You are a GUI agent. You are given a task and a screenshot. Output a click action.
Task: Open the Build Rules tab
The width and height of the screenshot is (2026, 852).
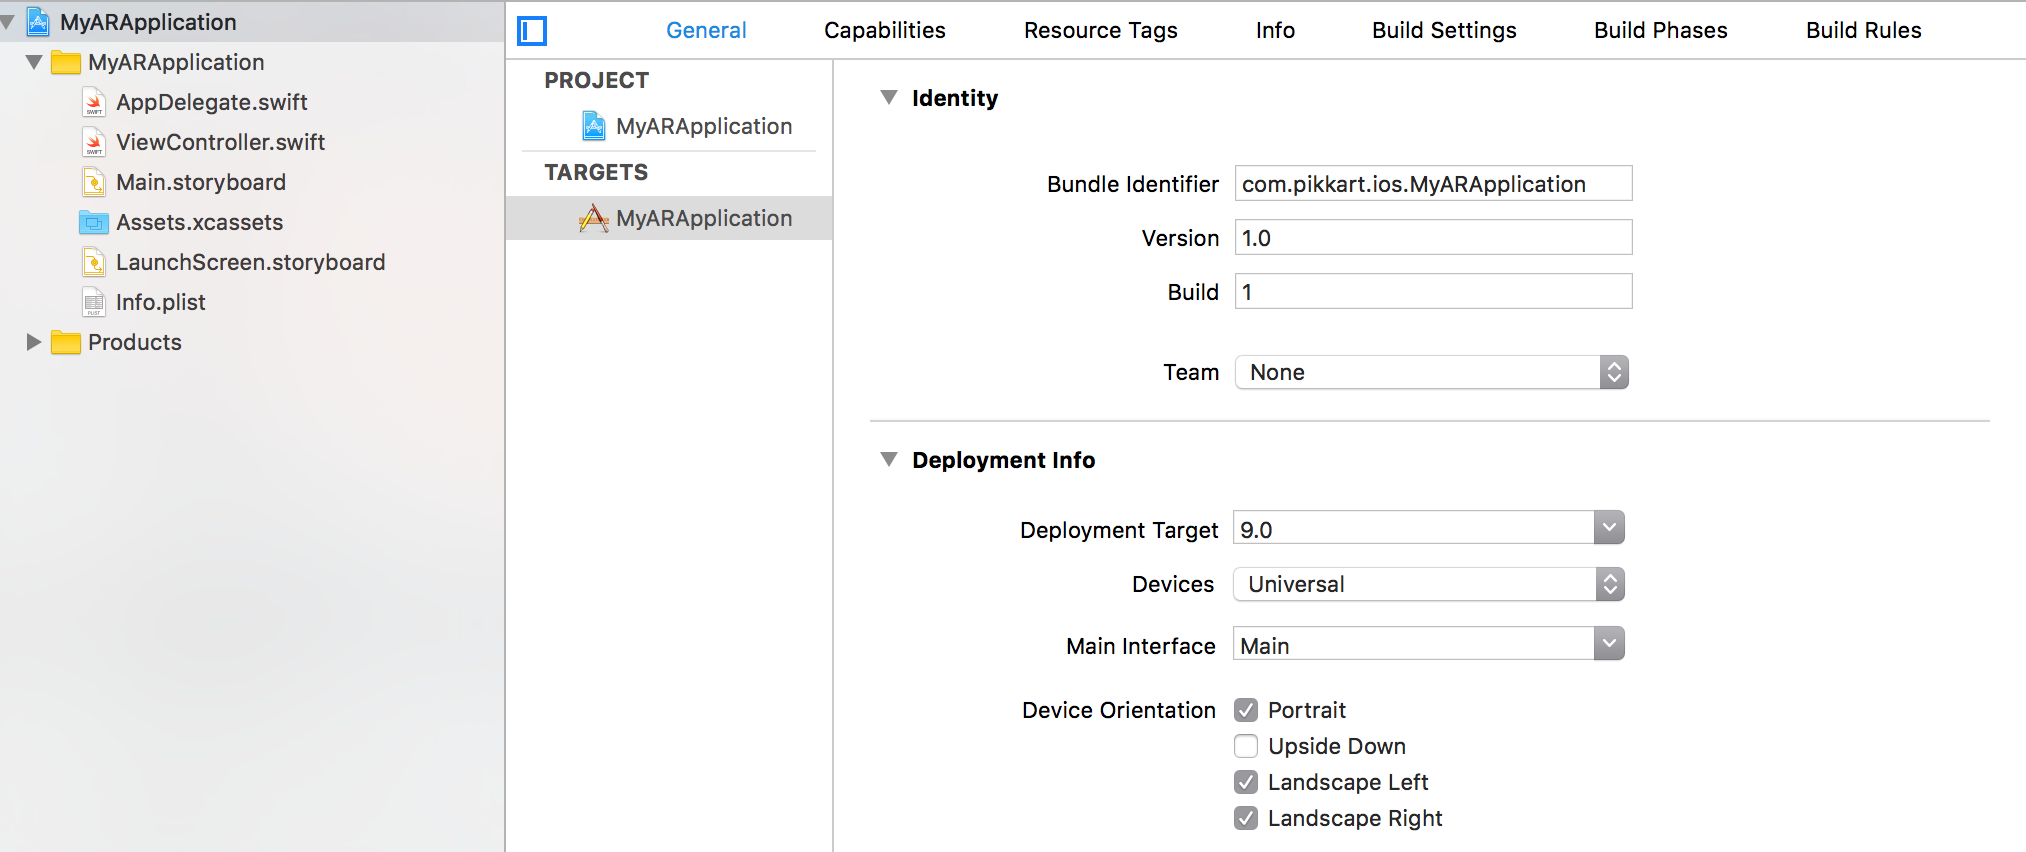1864,30
